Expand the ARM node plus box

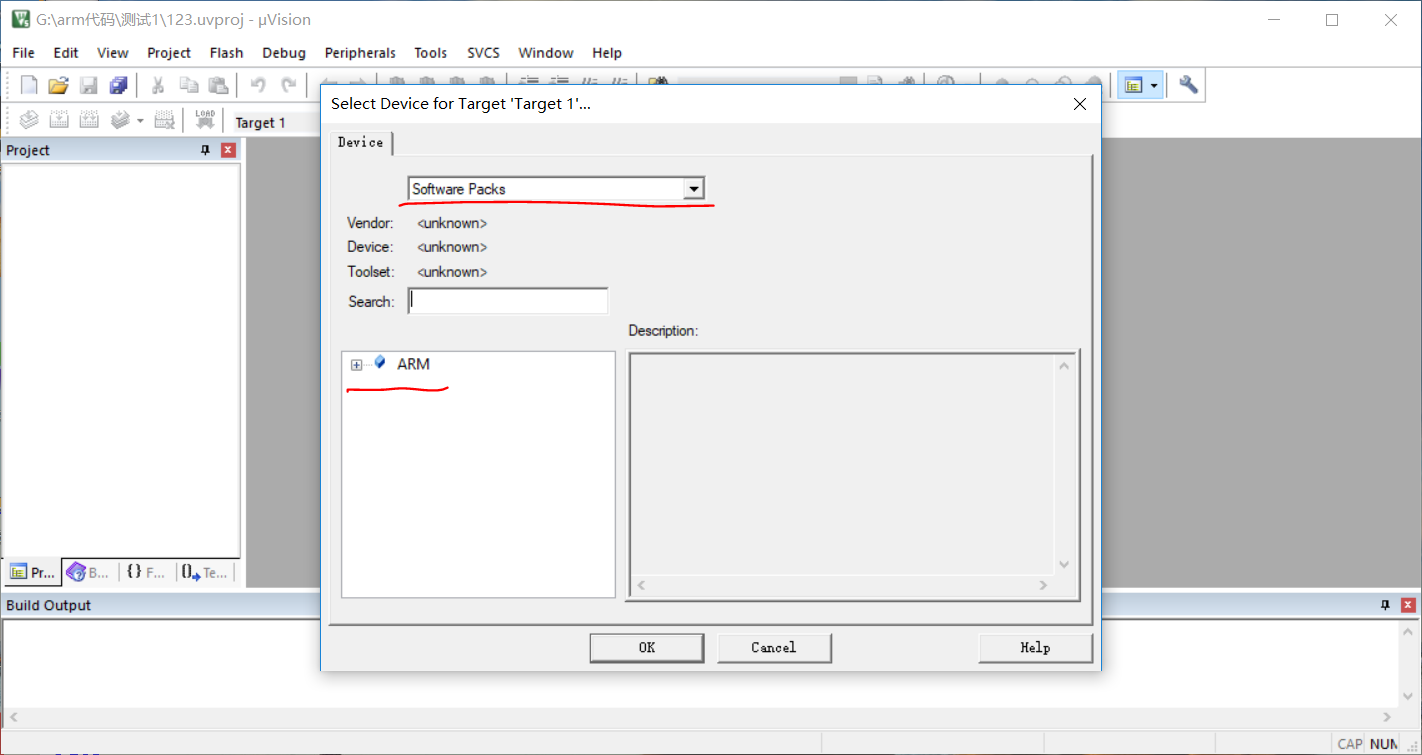(357, 365)
